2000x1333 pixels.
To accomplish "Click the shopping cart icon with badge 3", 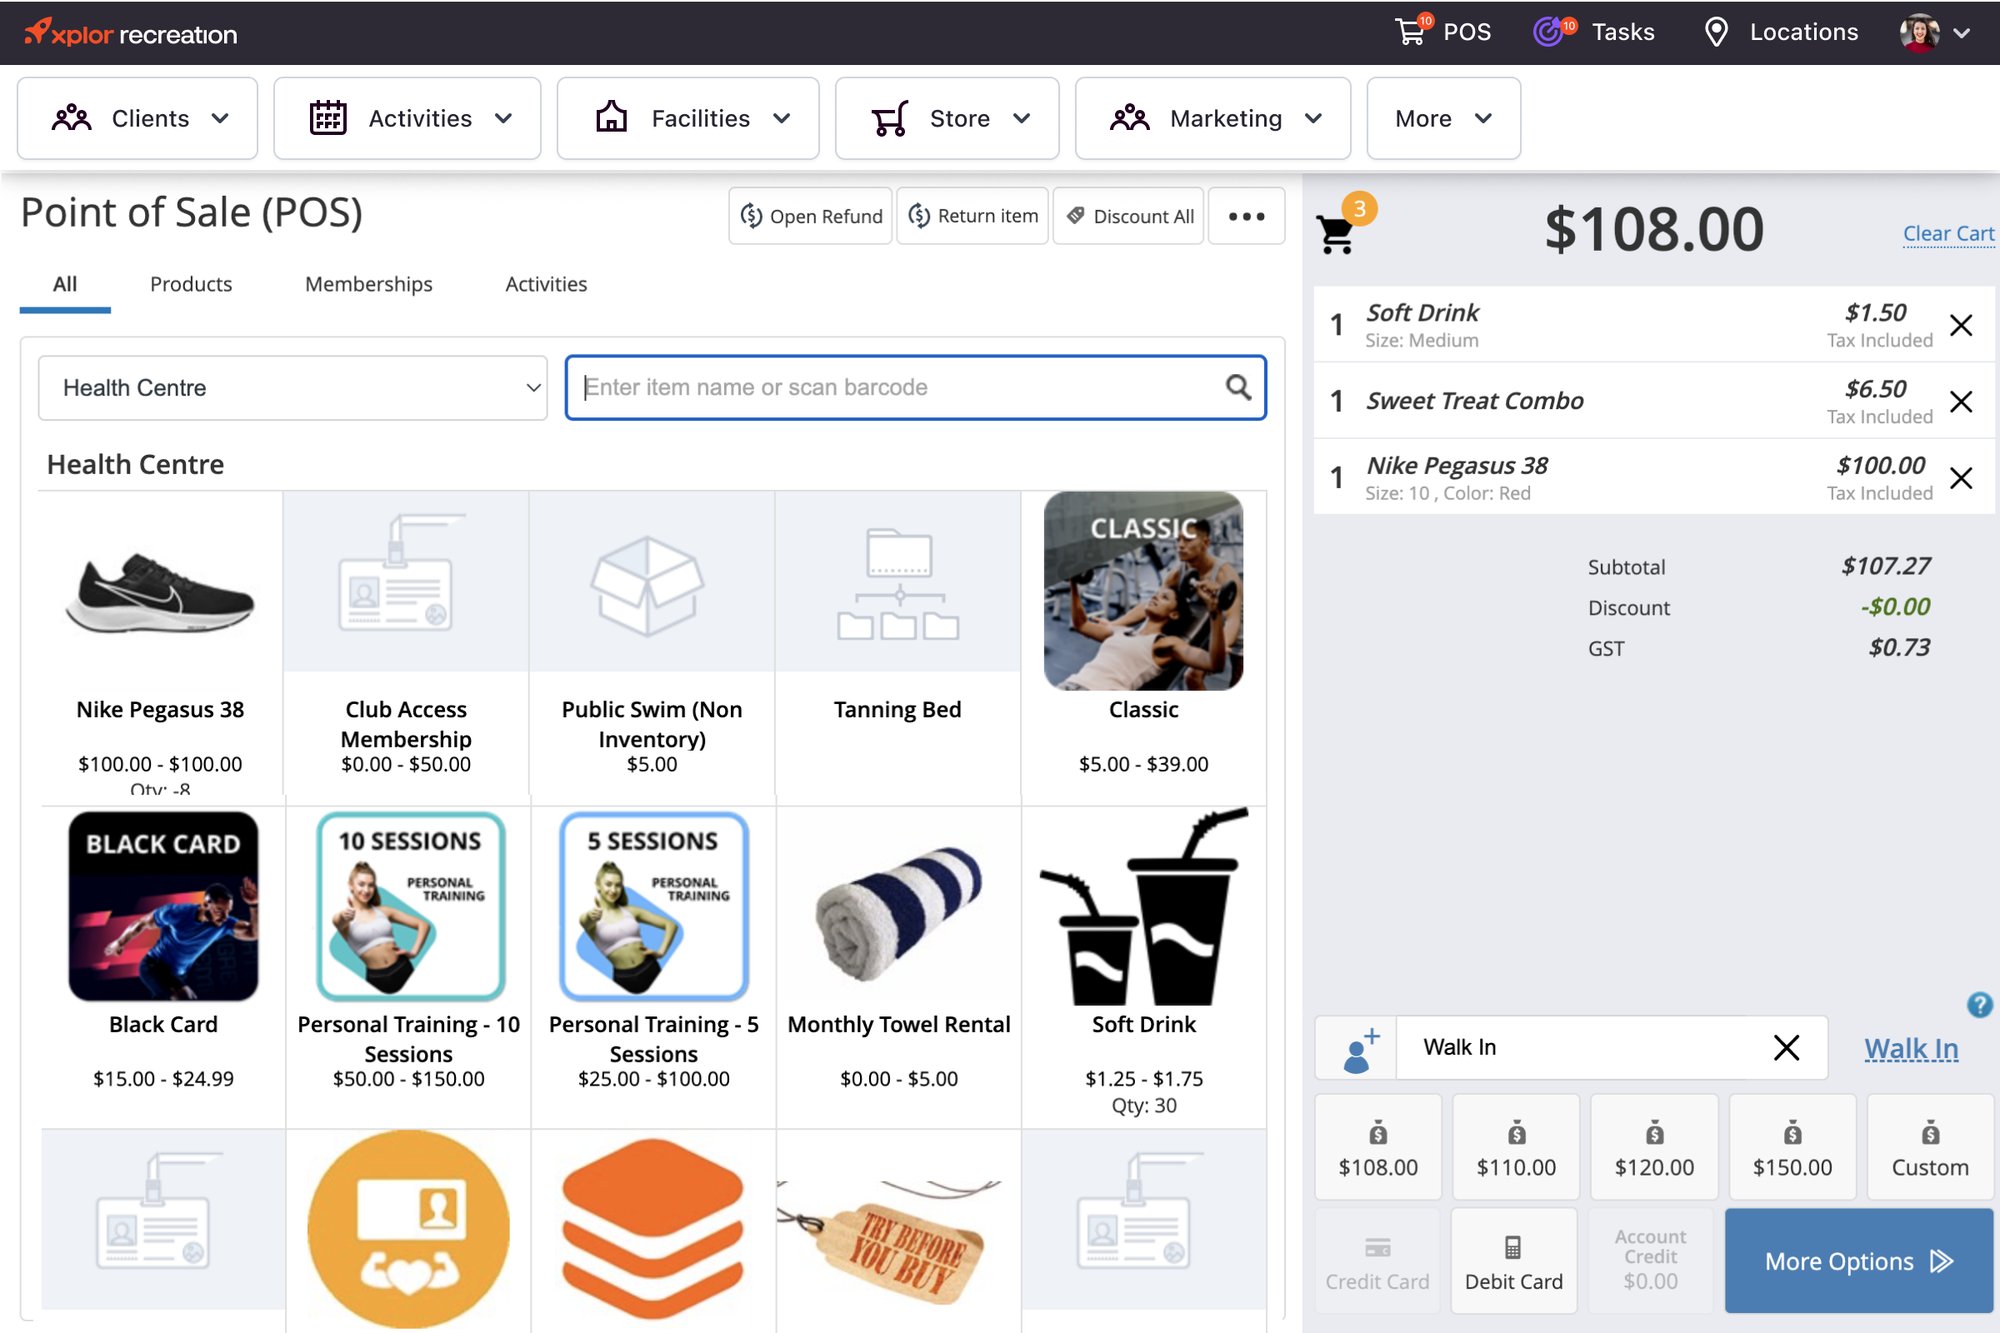I will pos(1337,235).
